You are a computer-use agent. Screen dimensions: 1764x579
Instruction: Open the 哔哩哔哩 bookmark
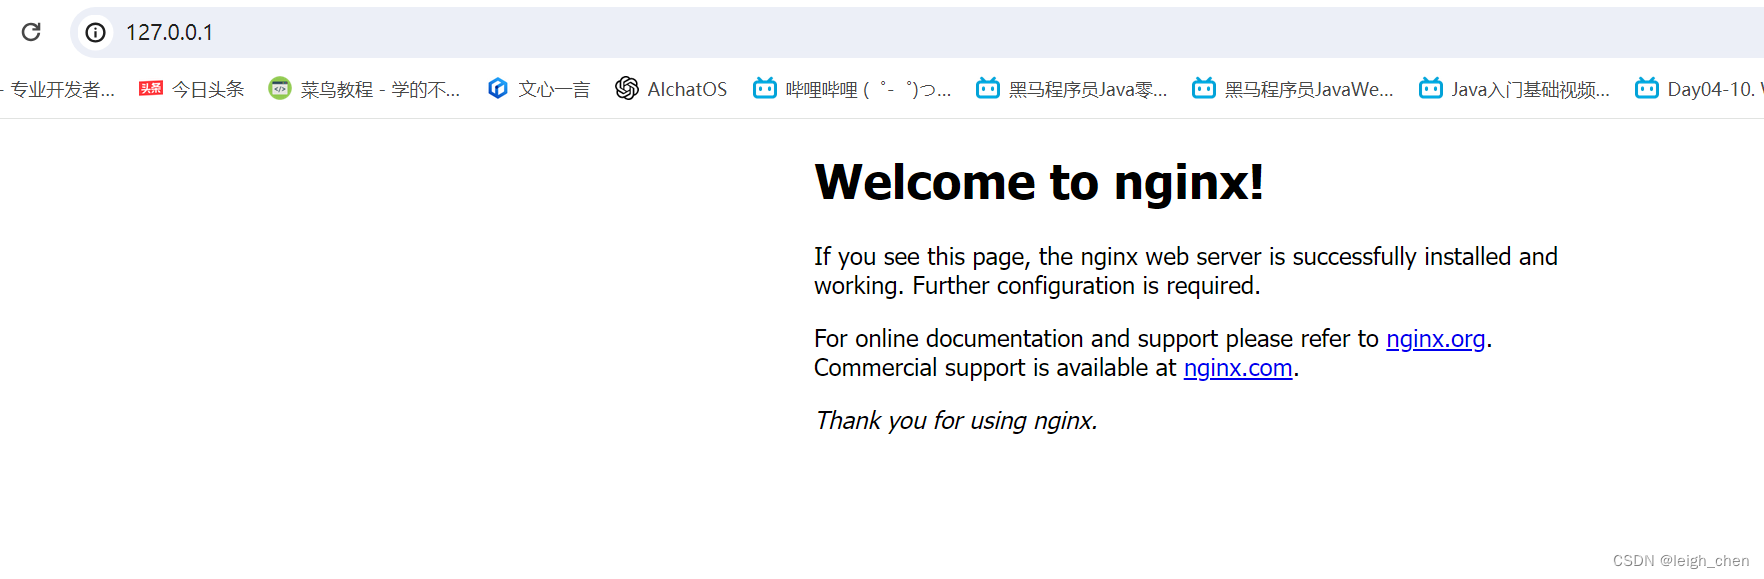coord(852,89)
